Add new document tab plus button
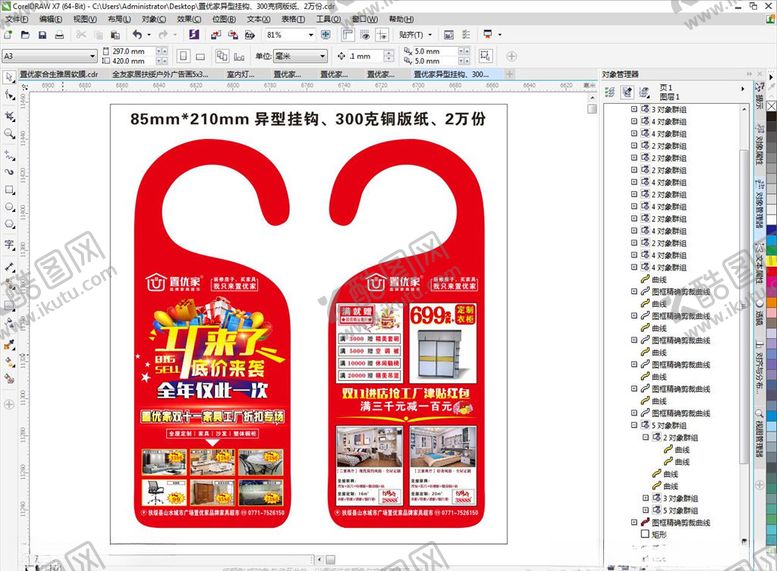Screen dimensions: 777x571 click(x=509, y=74)
